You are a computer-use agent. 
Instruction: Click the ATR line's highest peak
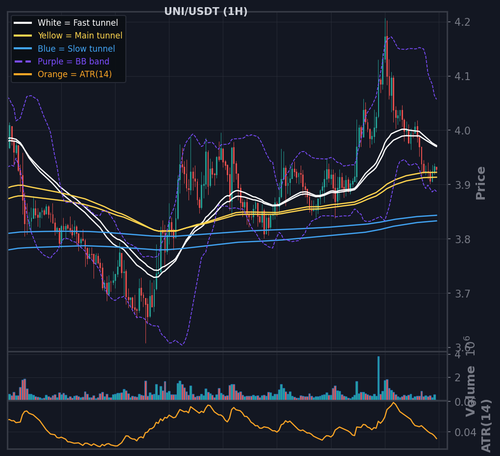tap(394, 403)
